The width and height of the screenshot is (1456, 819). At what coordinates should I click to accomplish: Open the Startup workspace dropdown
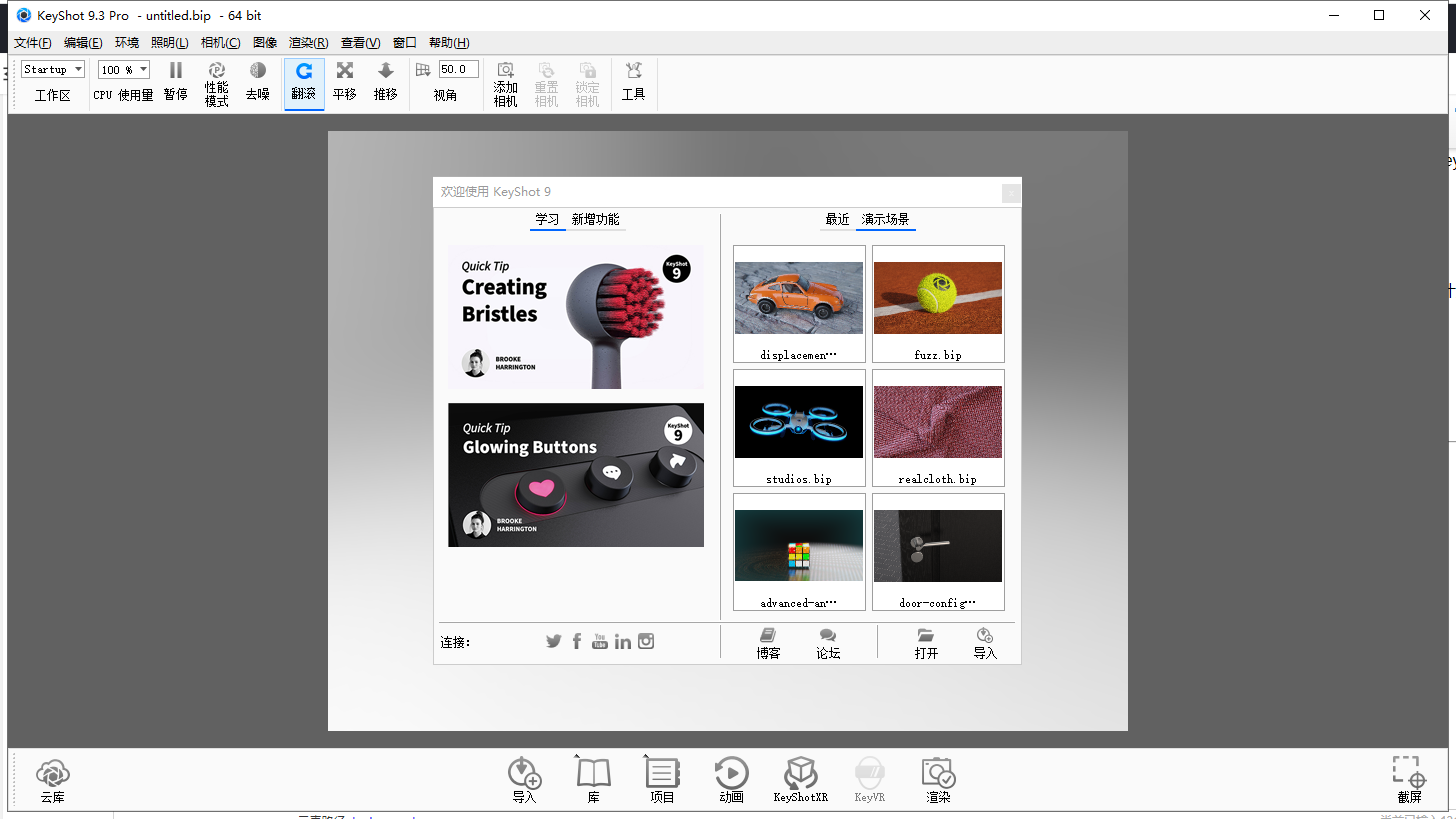coord(53,70)
